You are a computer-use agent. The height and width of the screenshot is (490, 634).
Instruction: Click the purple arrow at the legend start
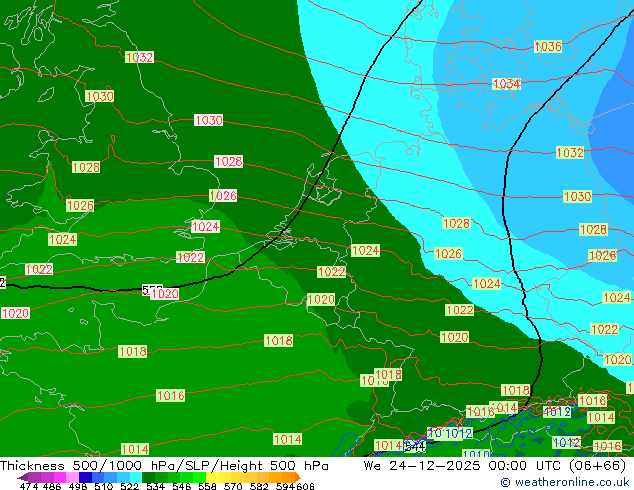click(x=23, y=477)
